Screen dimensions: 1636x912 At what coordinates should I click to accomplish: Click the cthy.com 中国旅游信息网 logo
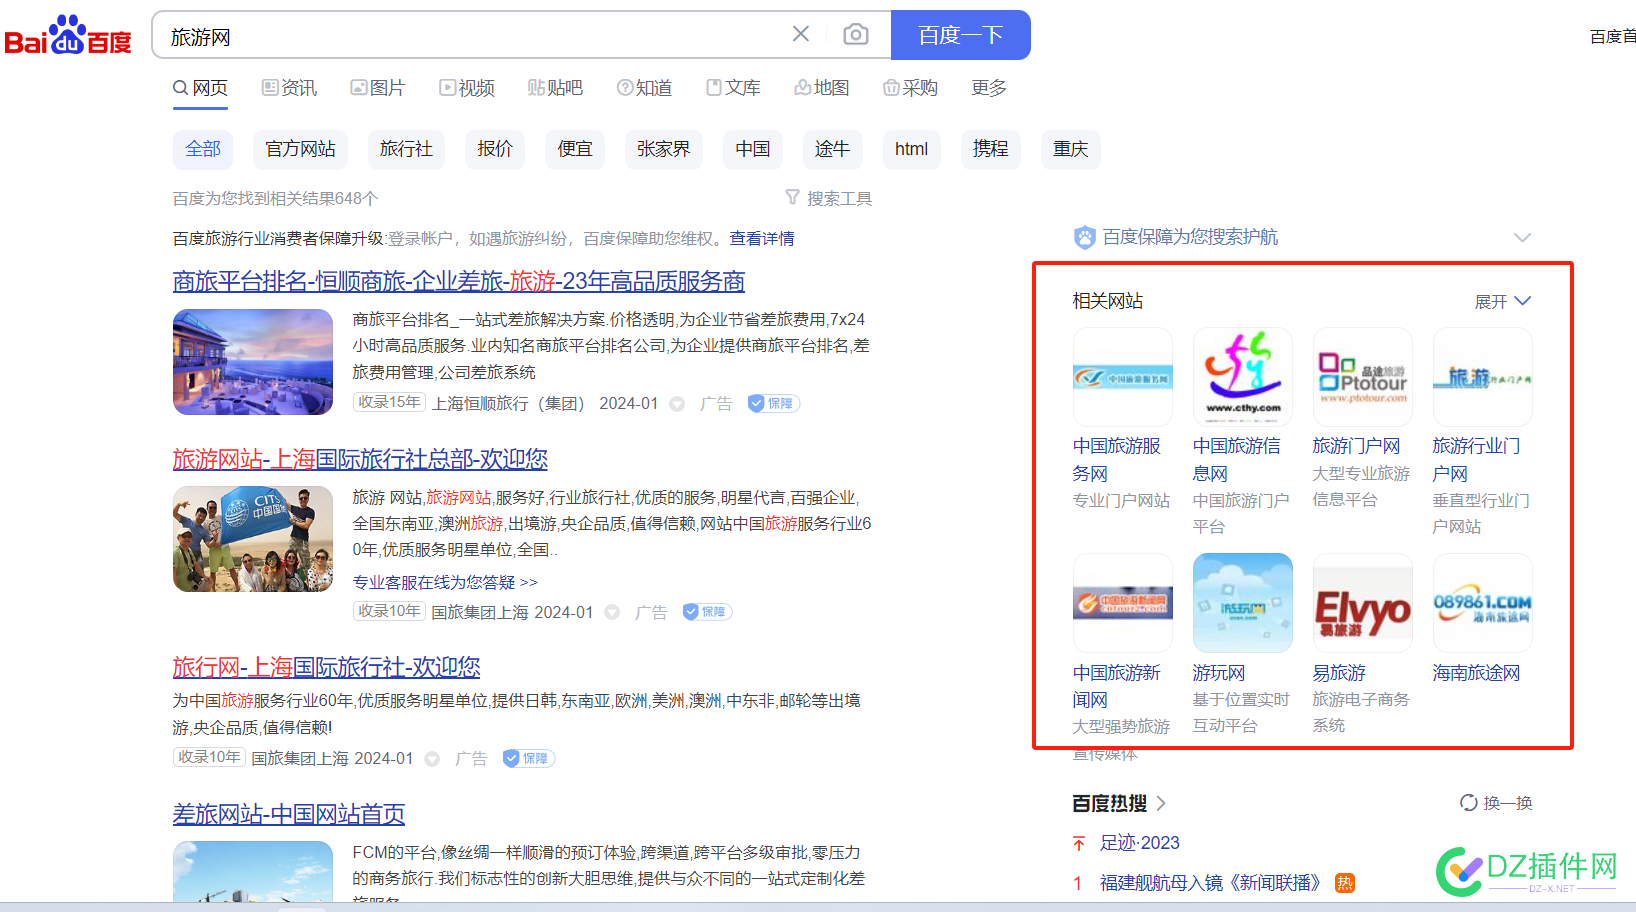1243,377
